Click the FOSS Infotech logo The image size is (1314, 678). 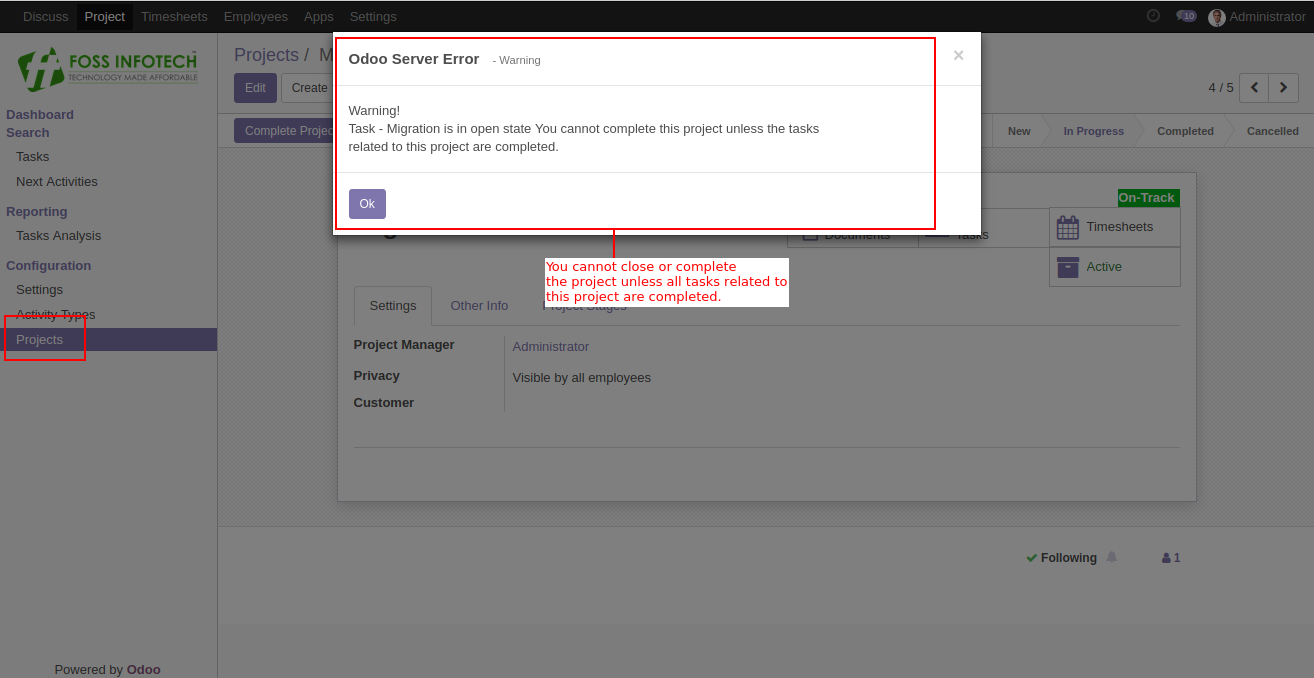[108, 69]
